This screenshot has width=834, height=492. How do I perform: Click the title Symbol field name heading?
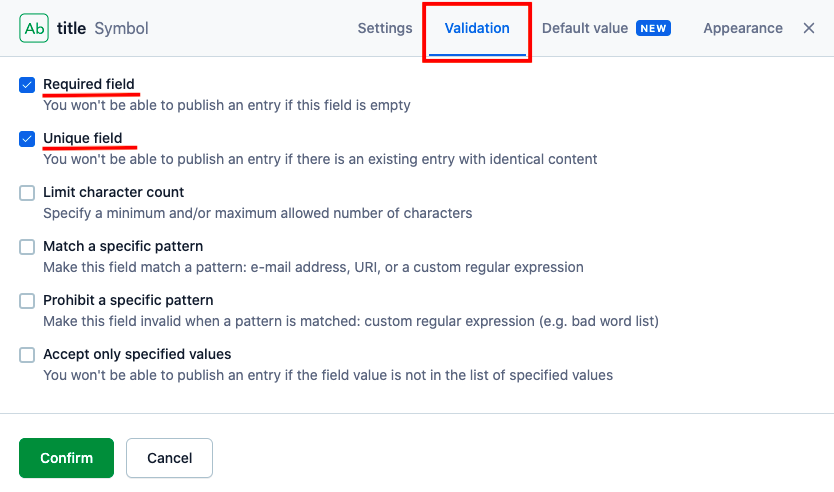[x=103, y=28]
